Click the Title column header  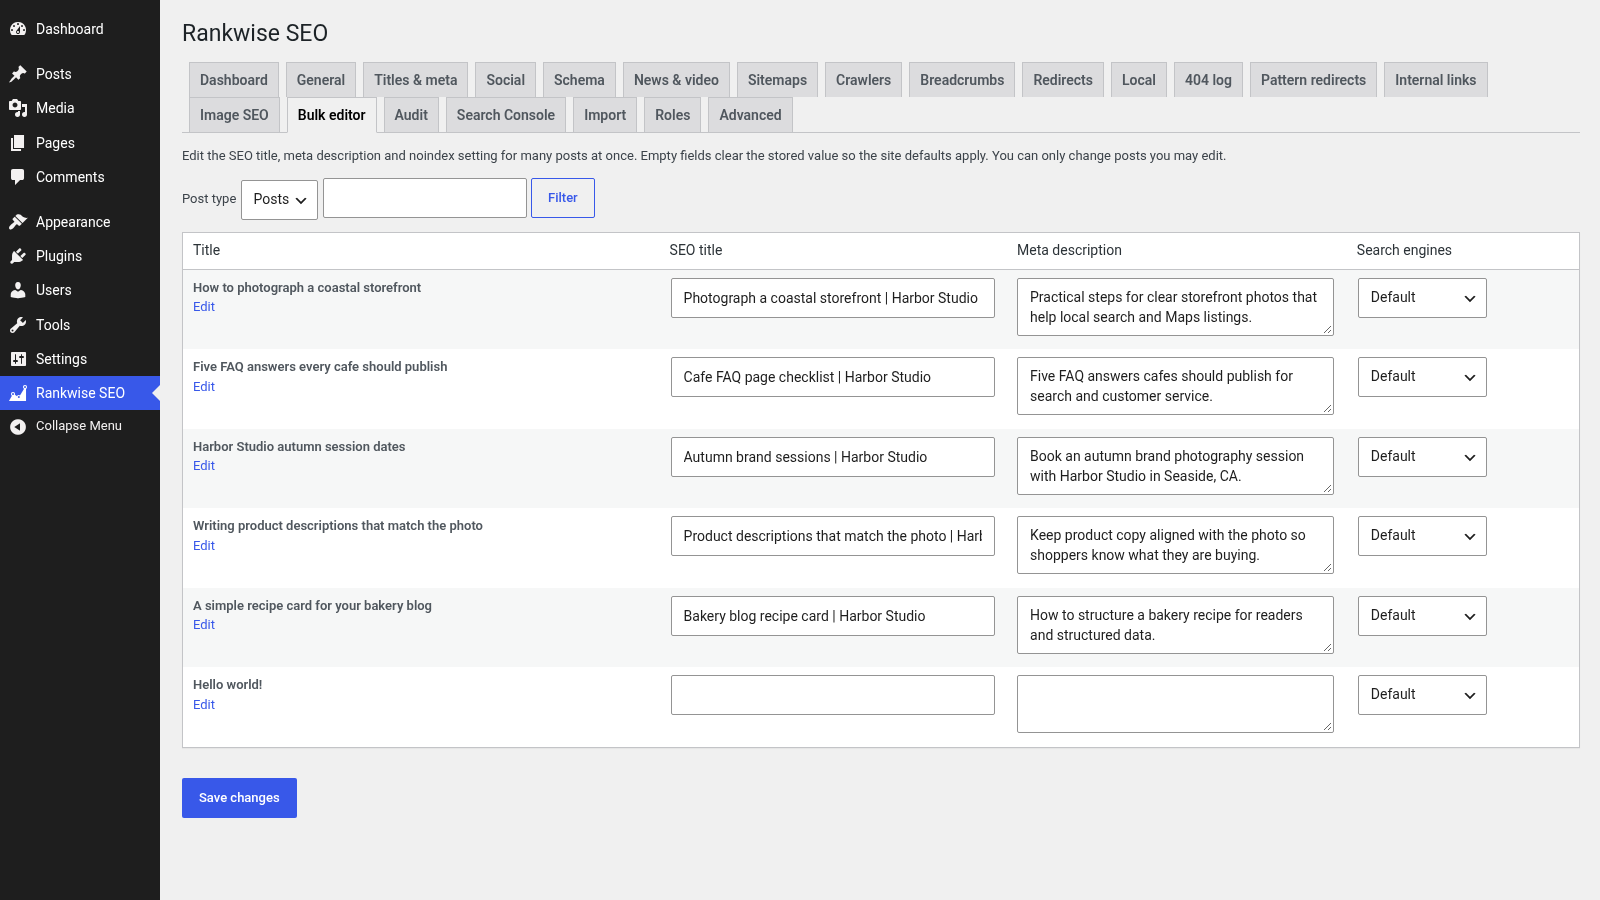[x=207, y=250]
